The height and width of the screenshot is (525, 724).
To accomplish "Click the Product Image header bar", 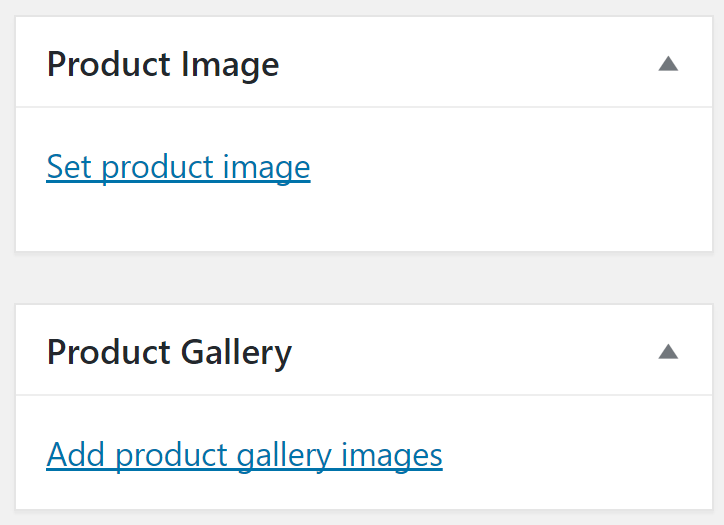I will tap(364, 62).
